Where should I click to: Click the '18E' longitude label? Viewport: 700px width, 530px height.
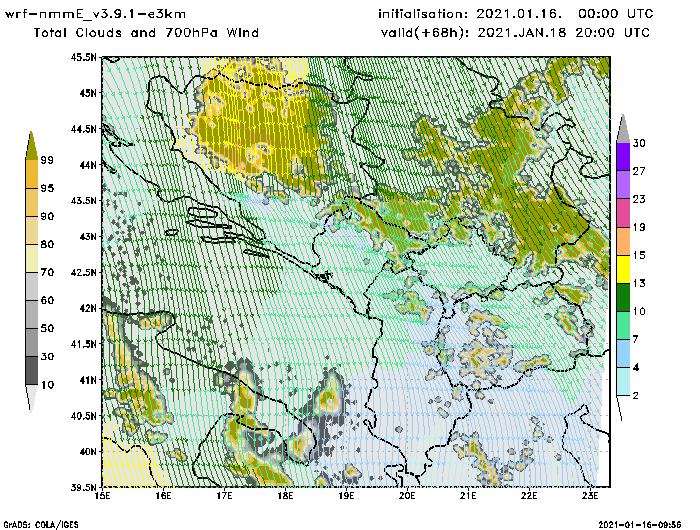click(285, 496)
